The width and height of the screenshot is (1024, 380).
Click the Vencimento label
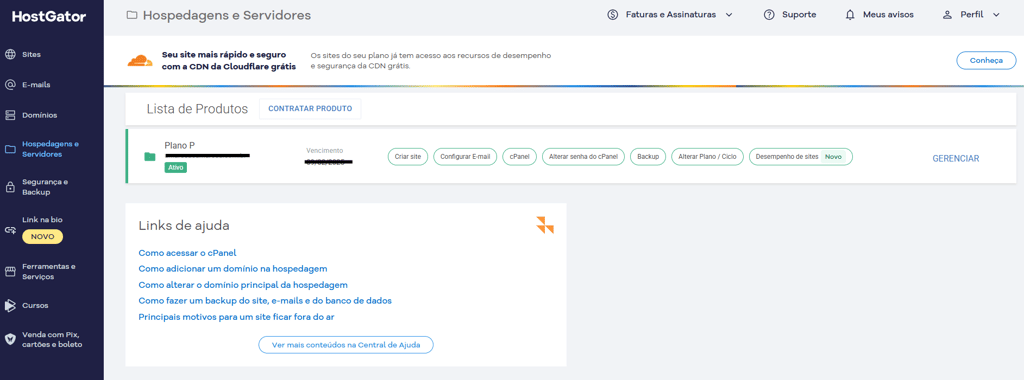tap(325, 151)
